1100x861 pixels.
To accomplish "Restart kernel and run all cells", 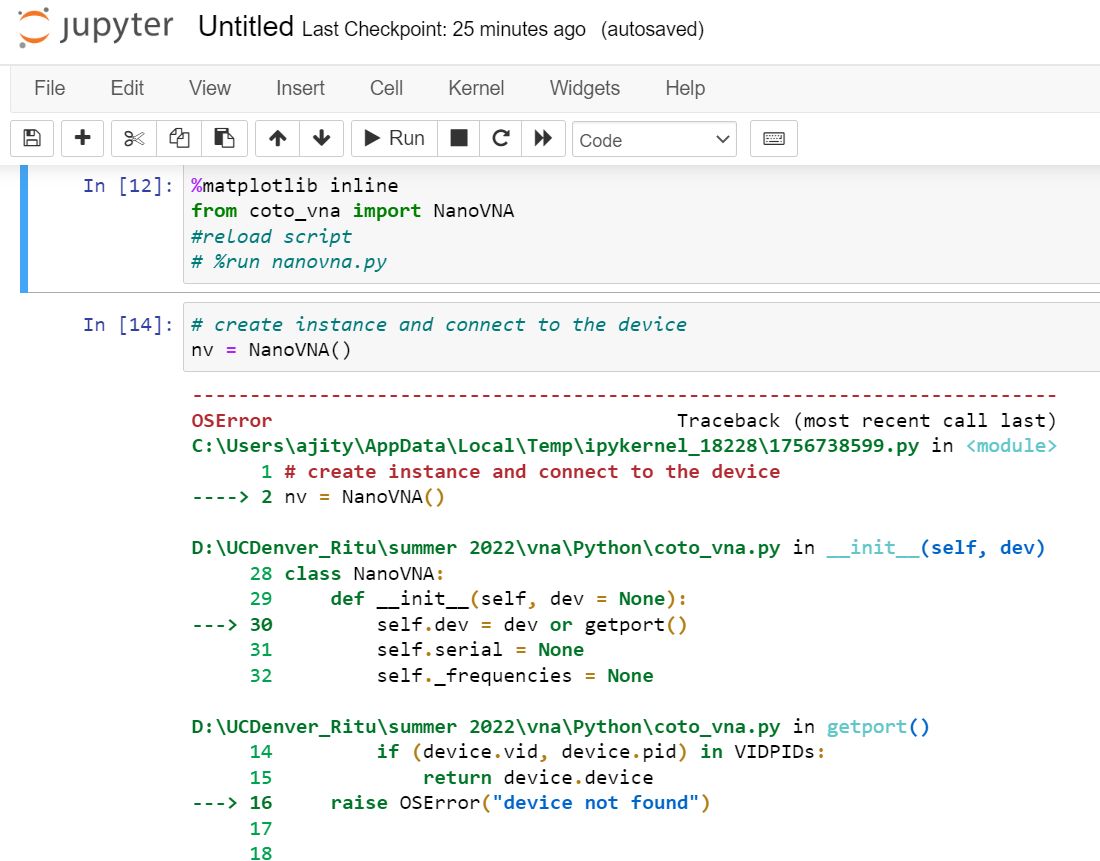I will point(543,138).
